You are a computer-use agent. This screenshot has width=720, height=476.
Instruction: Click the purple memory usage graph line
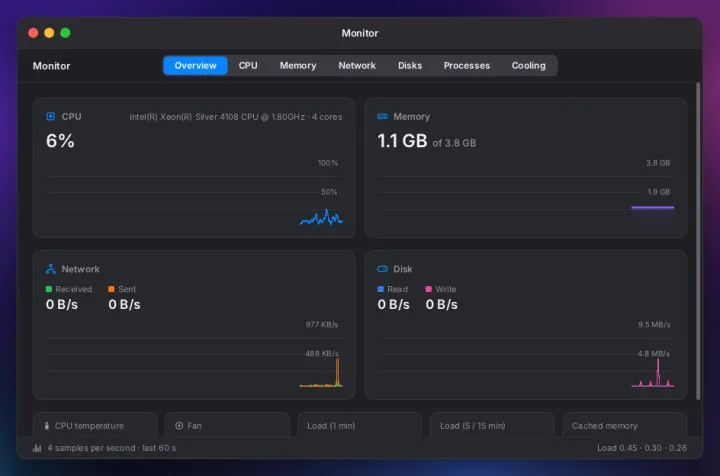point(652,207)
